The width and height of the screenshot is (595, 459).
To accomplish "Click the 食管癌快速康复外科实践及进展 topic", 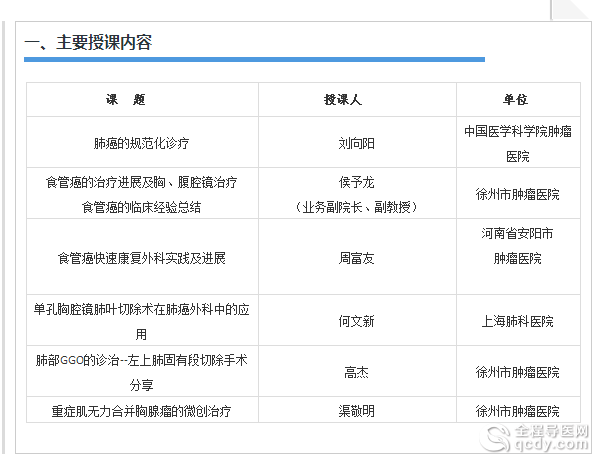I will coord(141,258).
